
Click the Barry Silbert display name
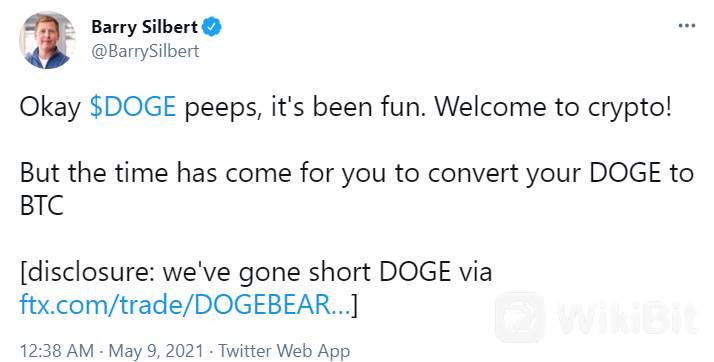pos(144,27)
